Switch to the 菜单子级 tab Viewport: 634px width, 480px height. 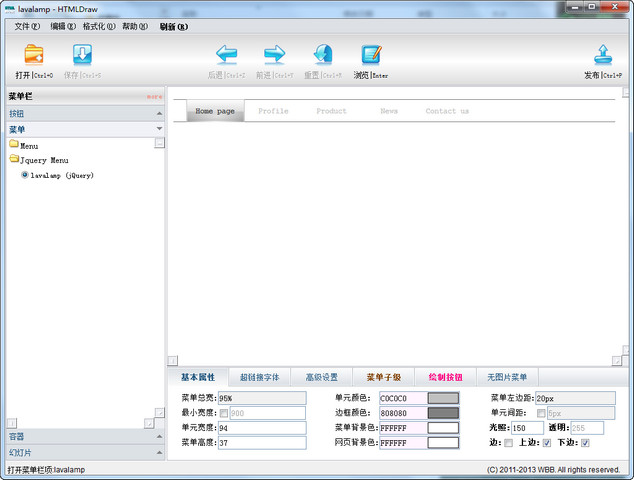click(x=383, y=377)
